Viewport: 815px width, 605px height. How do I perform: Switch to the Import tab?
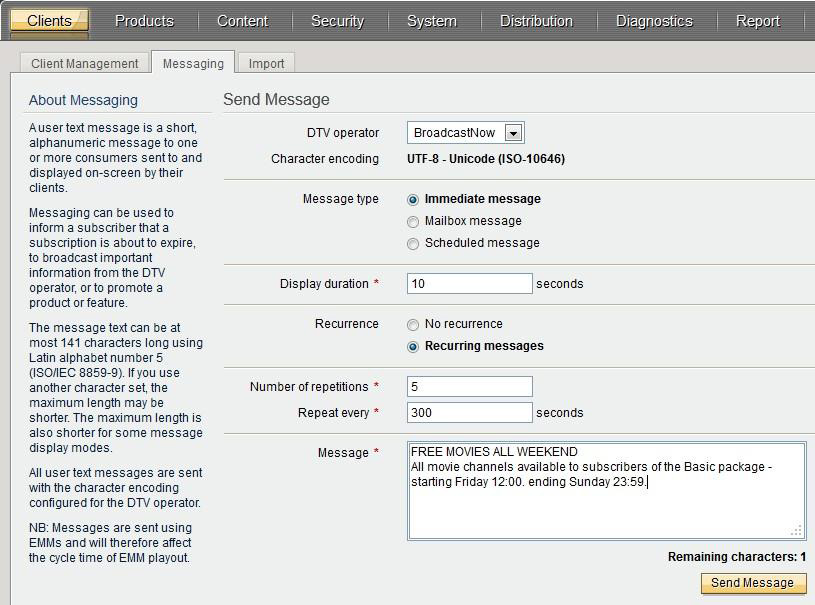(266, 64)
